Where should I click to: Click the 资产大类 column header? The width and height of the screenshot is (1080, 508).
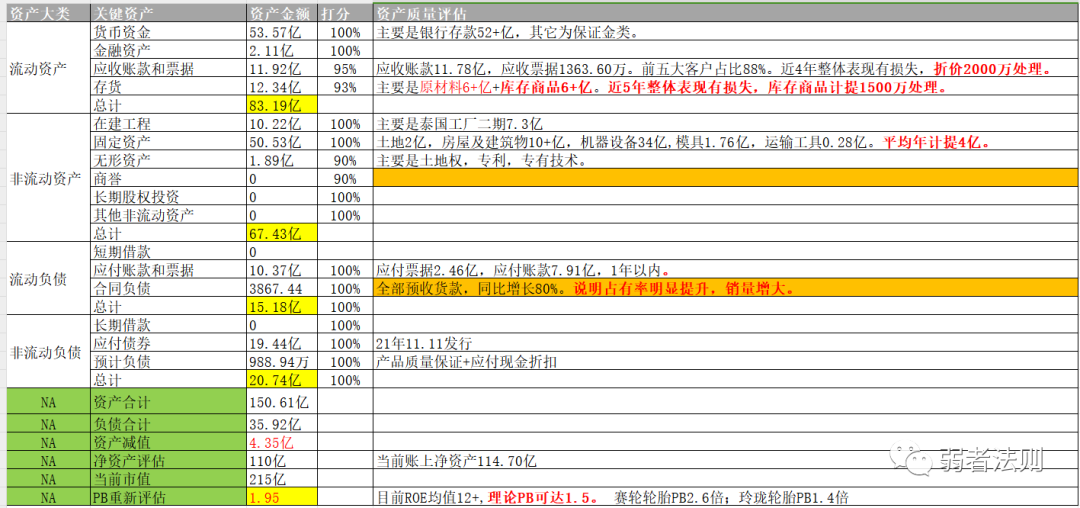[48, 14]
